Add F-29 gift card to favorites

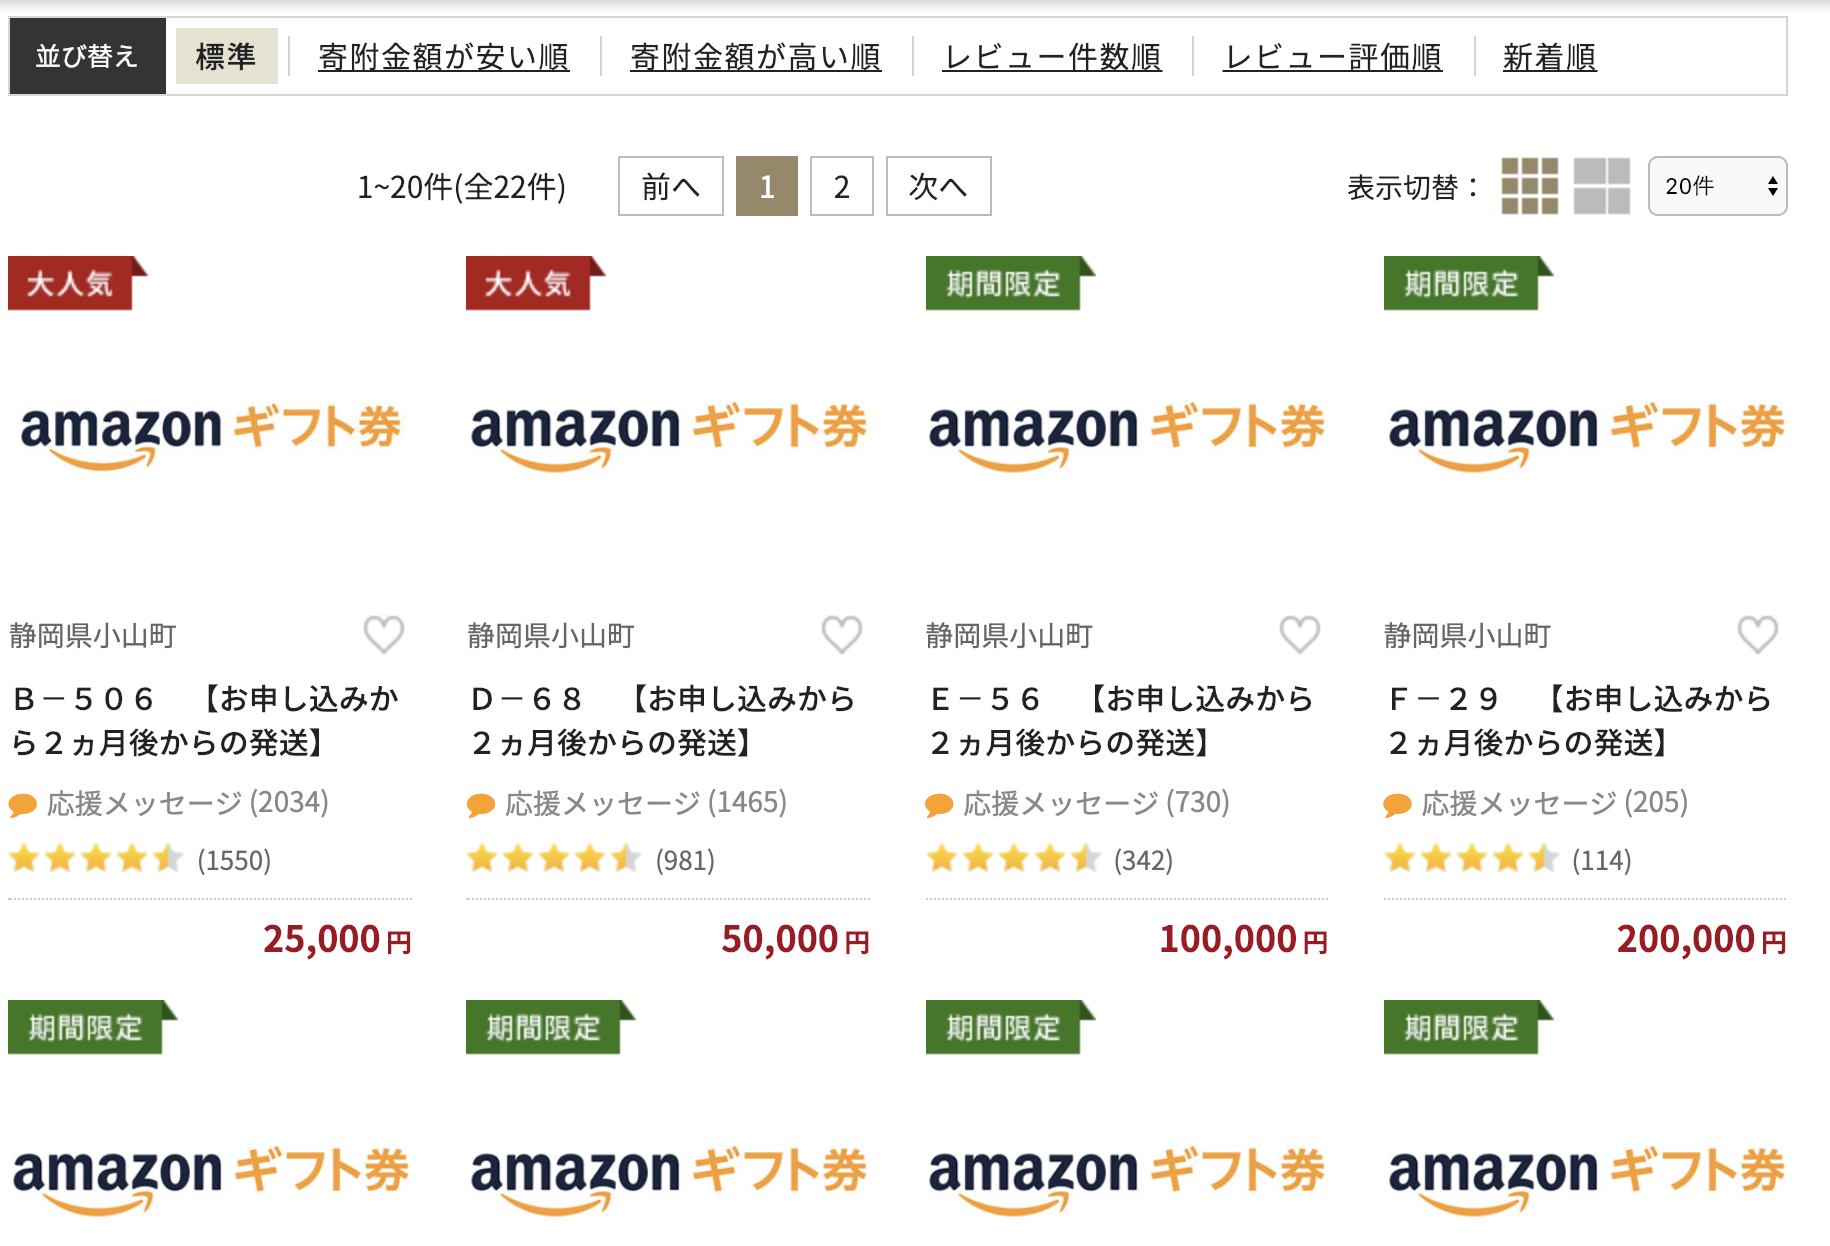click(x=1758, y=634)
